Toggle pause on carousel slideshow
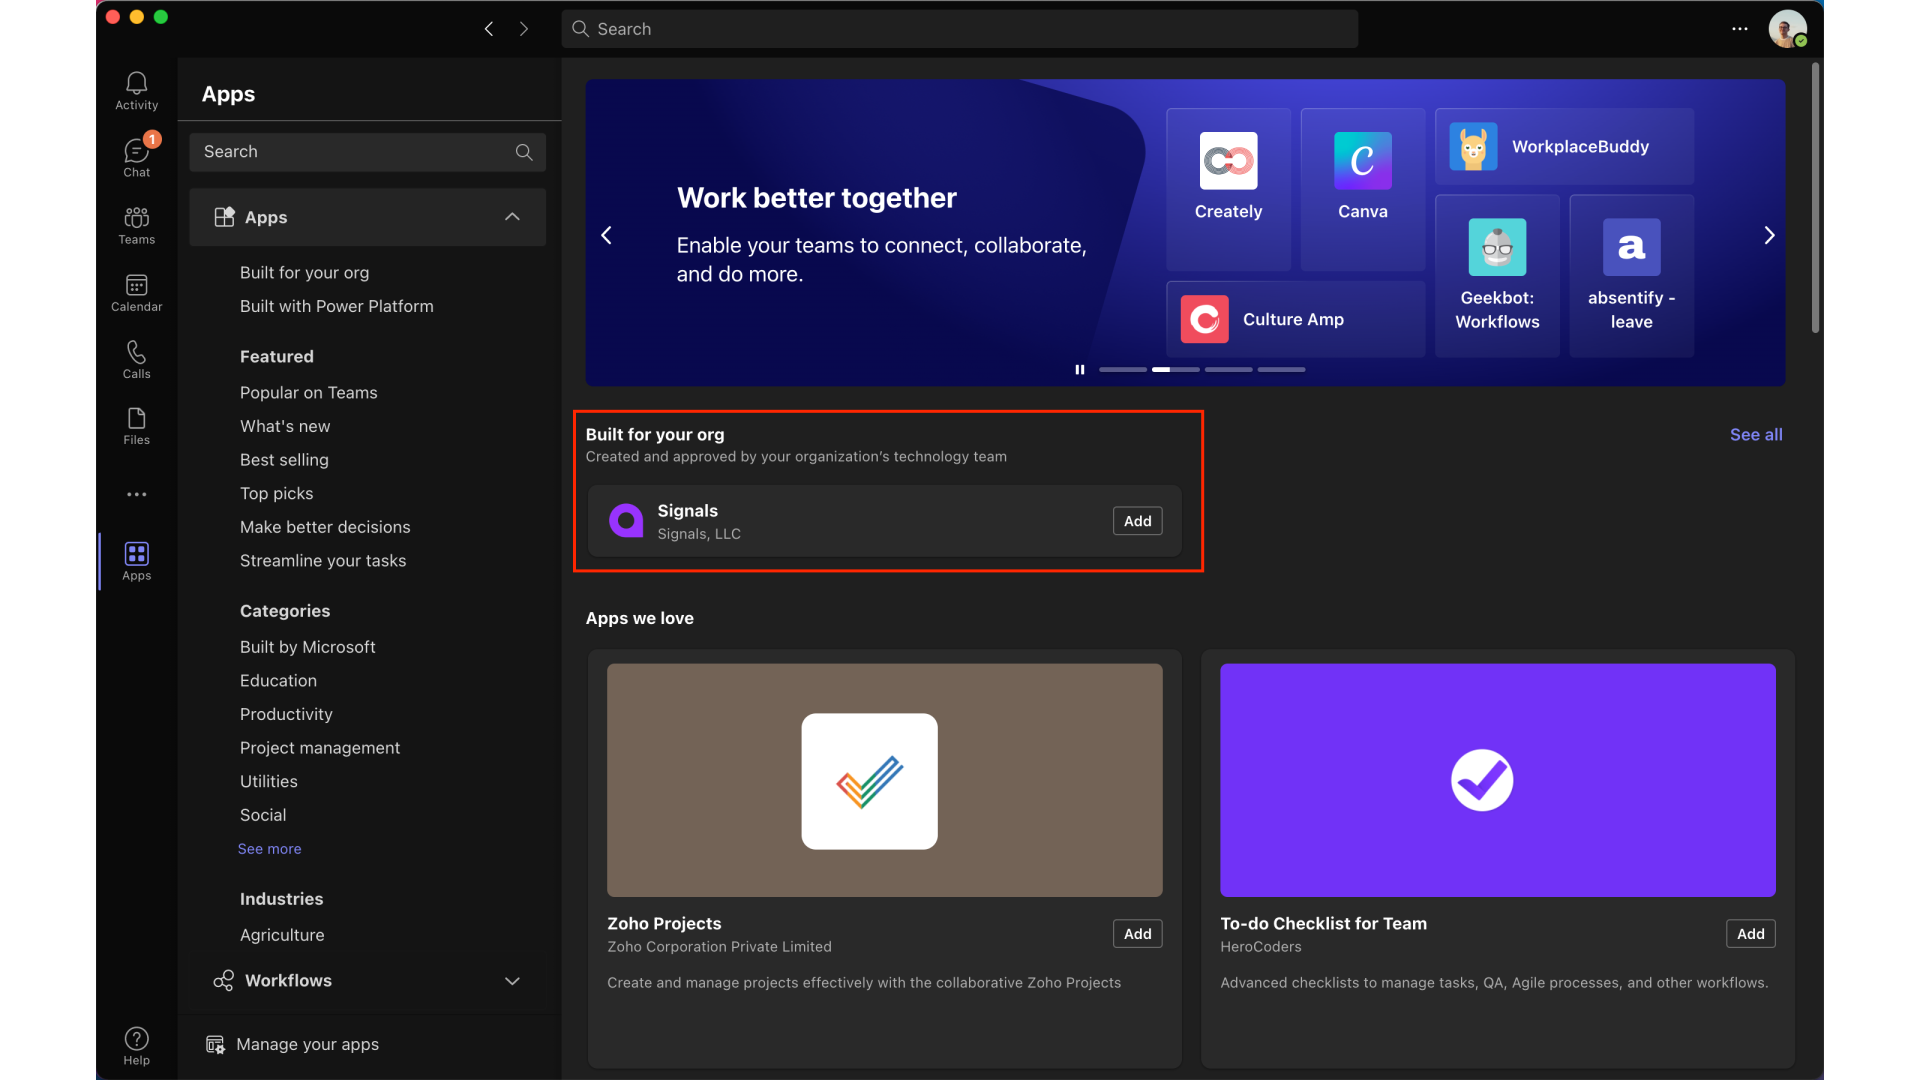 [1079, 368]
